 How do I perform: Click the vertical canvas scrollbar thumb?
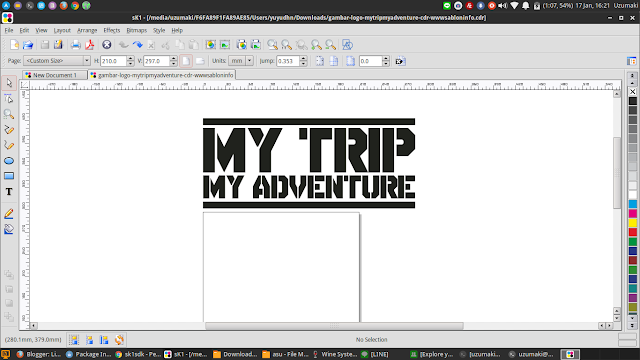click(617, 173)
